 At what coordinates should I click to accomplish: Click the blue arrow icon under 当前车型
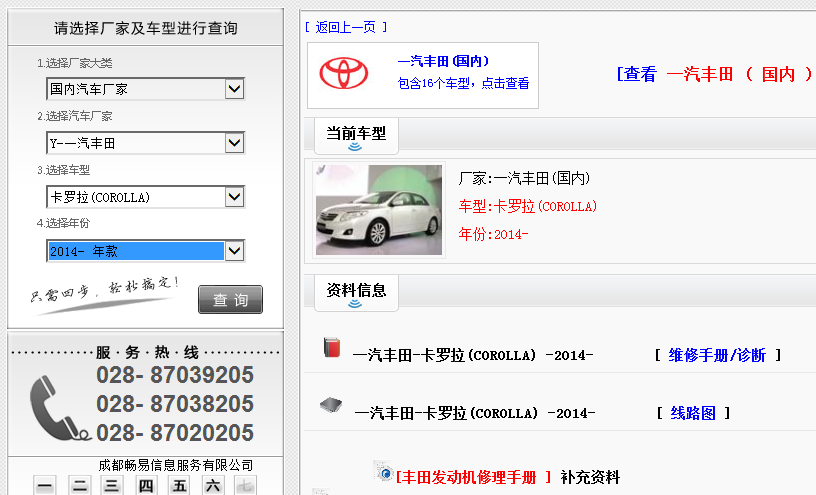coord(355,147)
